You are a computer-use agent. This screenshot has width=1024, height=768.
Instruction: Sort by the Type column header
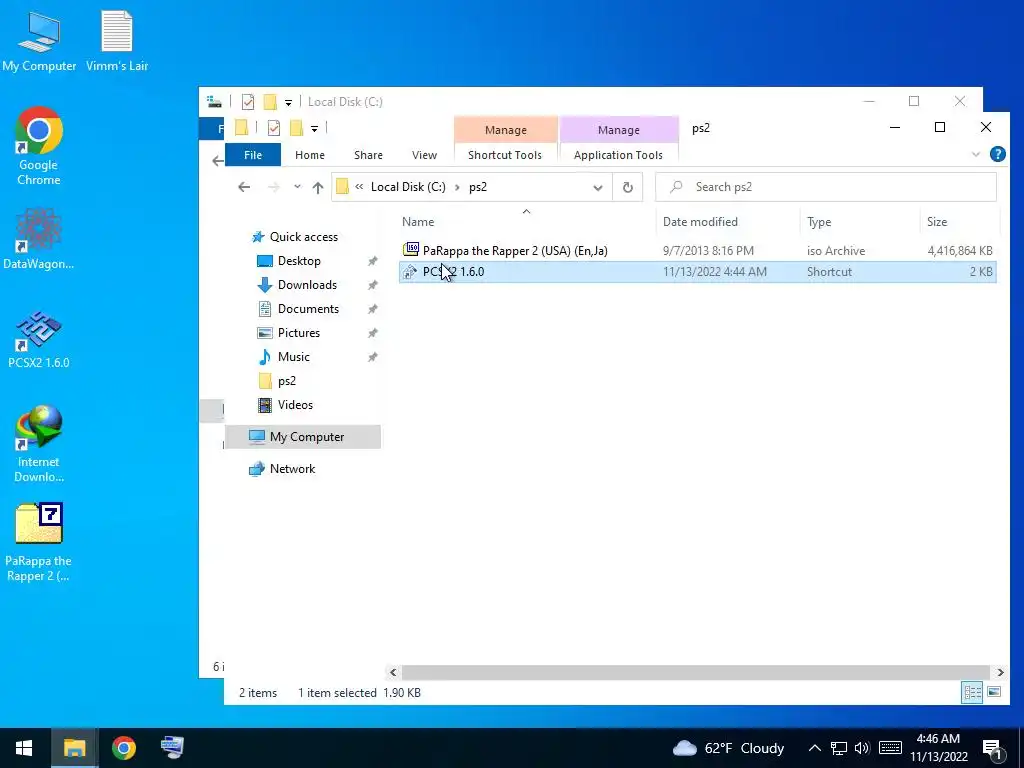(x=859, y=221)
